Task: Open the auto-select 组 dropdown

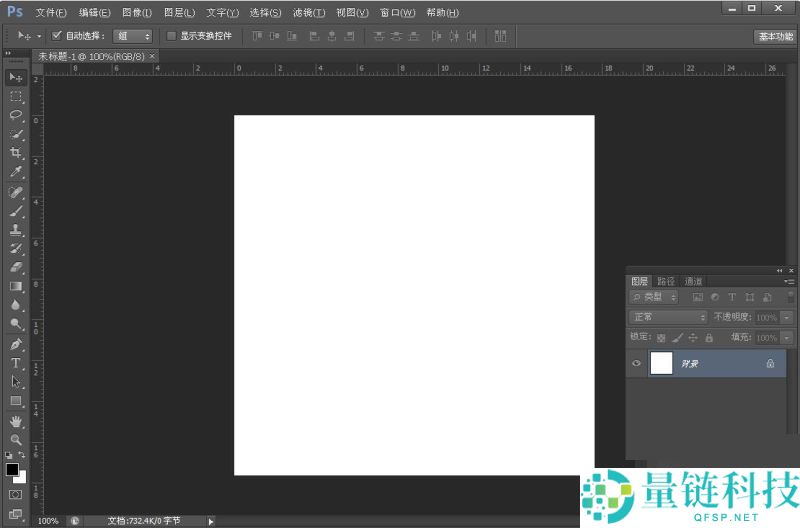Action: point(132,35)
